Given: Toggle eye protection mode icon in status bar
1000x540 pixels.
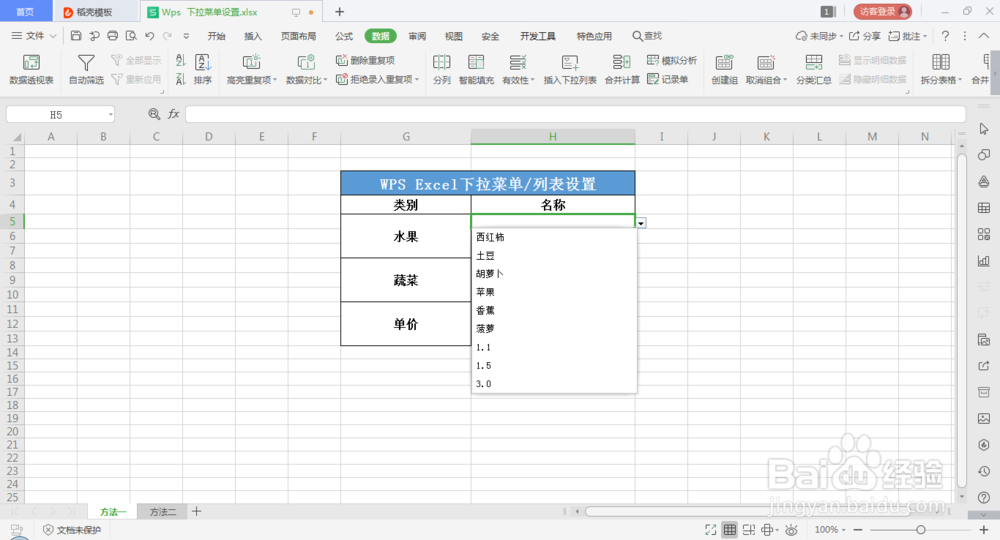Looking at the screenshot, I should 791,530.
